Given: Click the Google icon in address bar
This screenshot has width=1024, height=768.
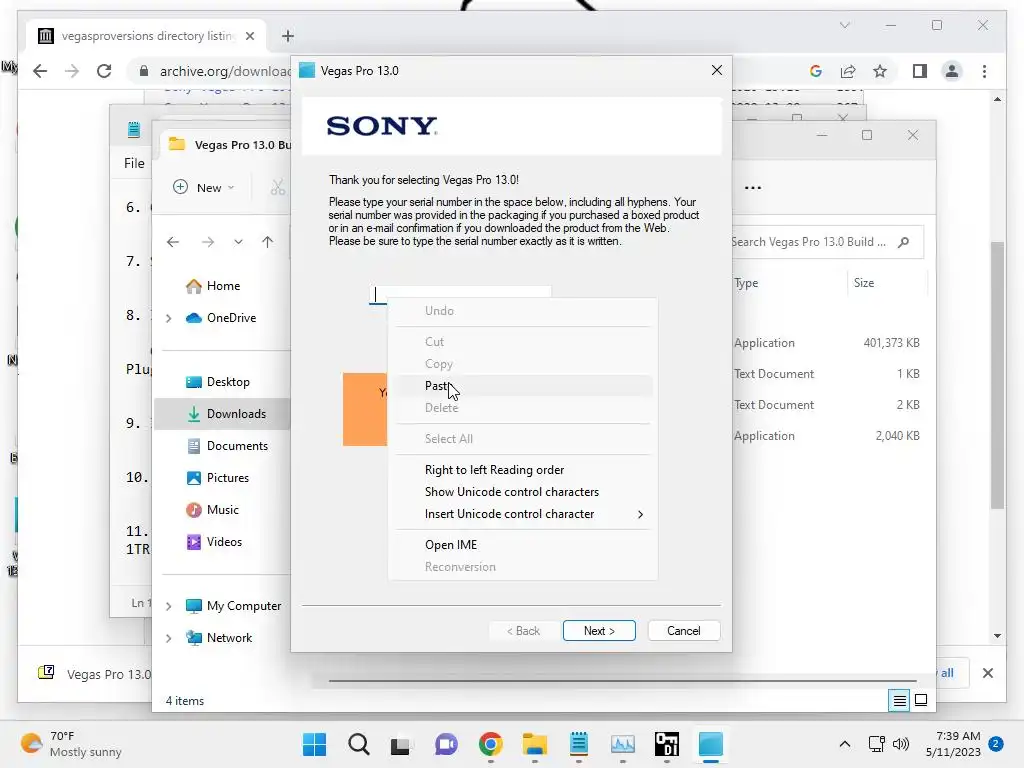Looking at the screenshot, I should pyautogui.click(x=816, y=71).
